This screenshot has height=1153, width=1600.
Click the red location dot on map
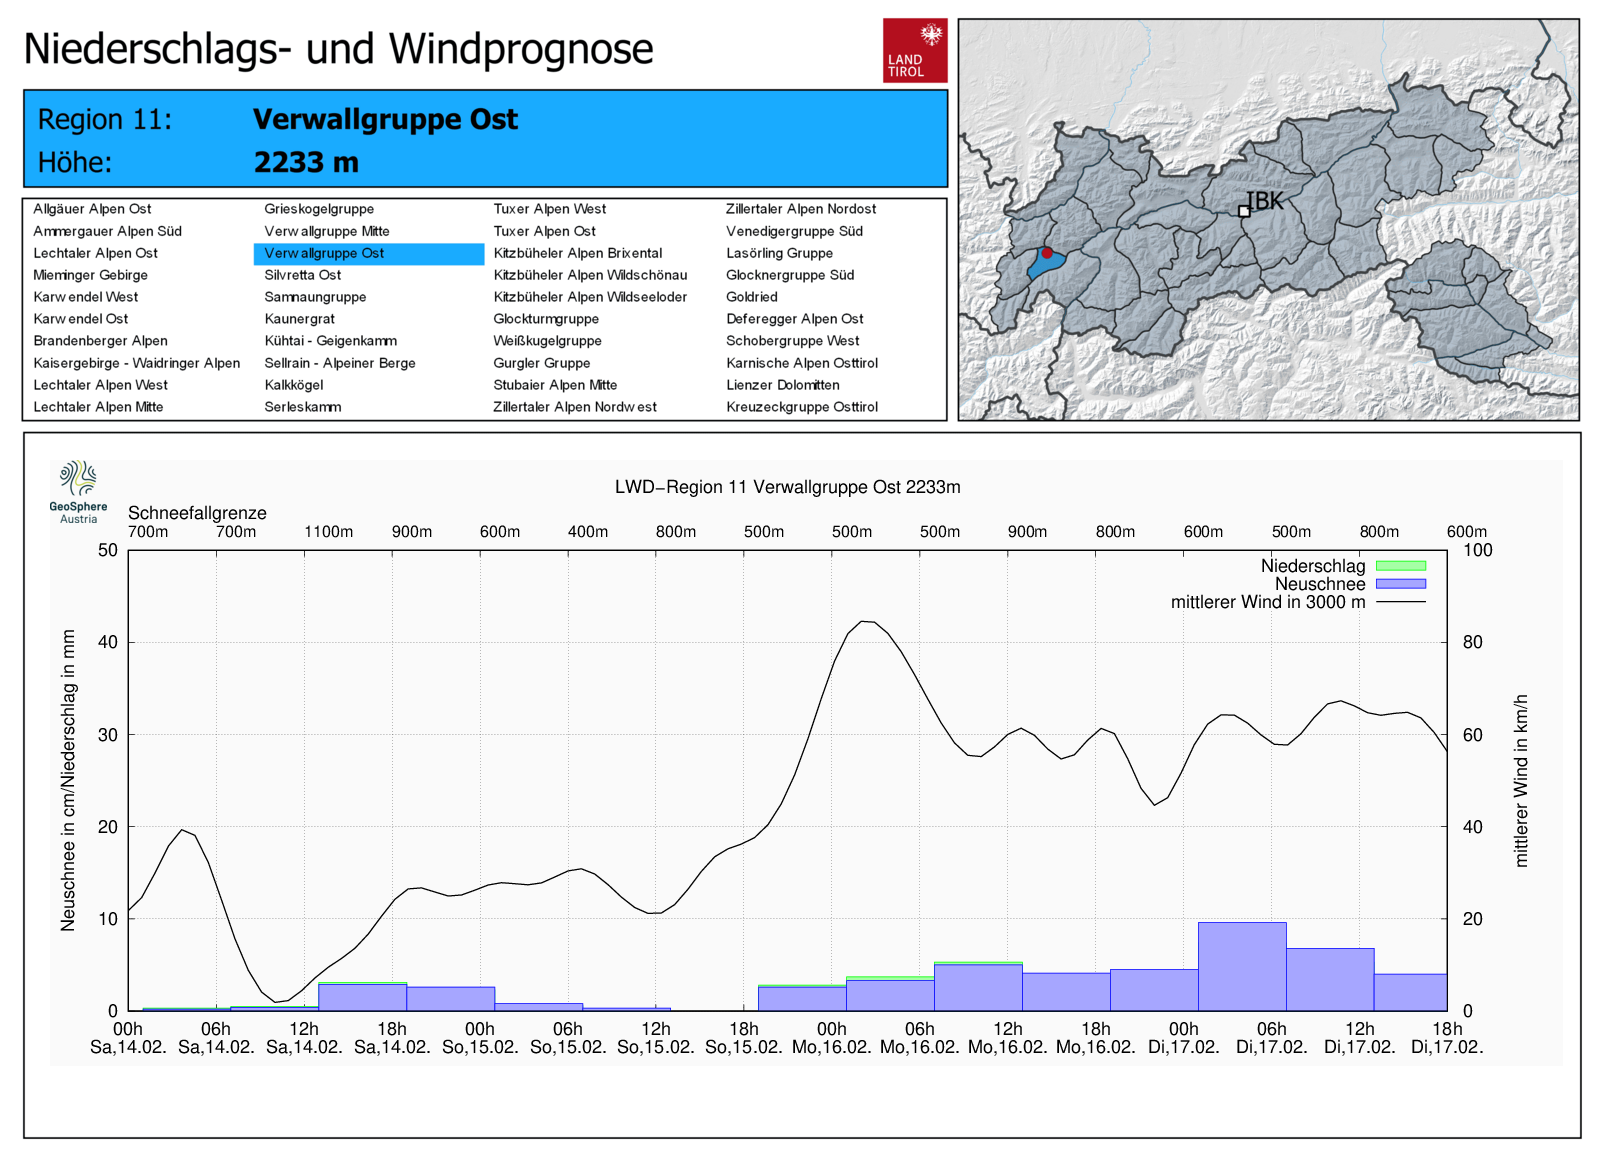click(1047, 253)
